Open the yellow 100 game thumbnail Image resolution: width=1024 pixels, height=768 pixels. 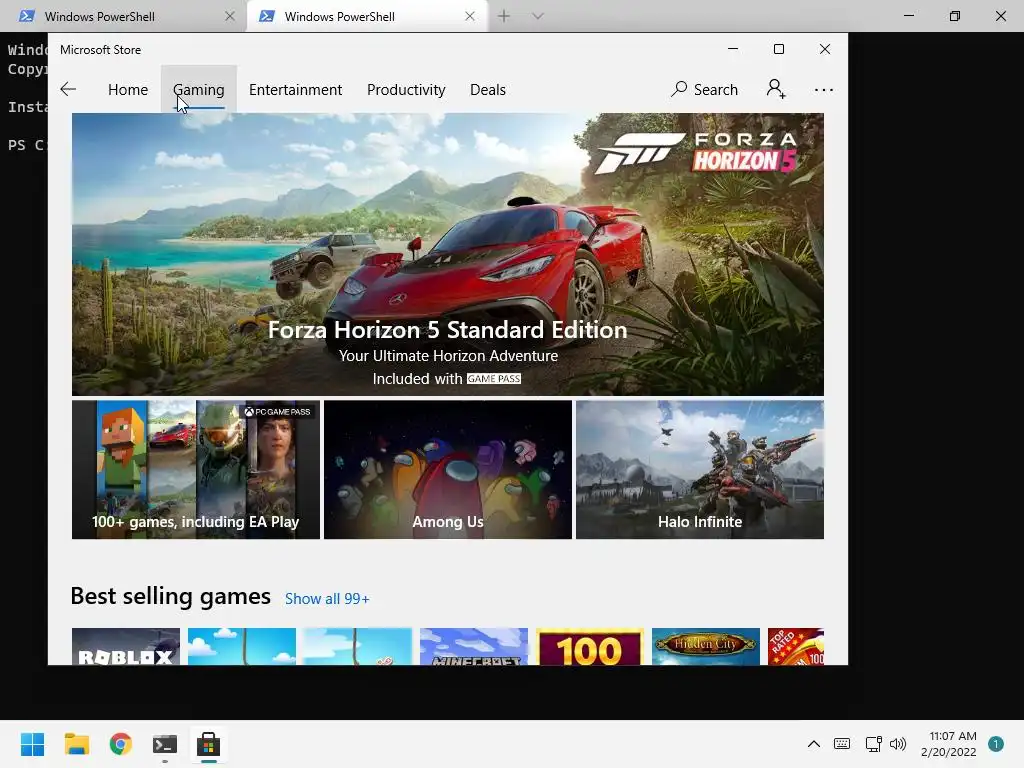590,647
